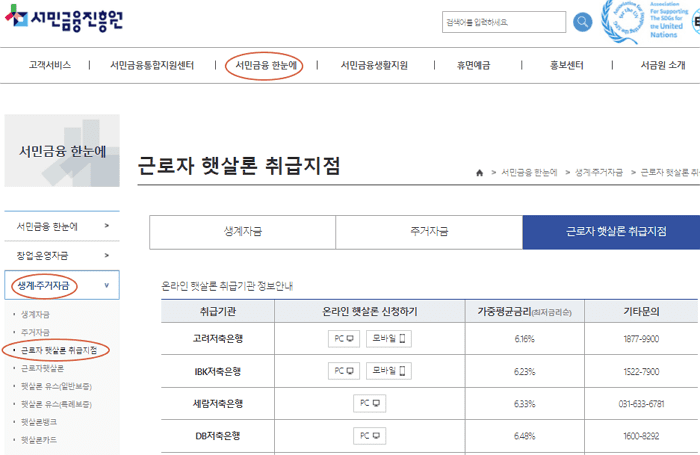Open 생계자금 sidebar submenu link

tap(35, 315)
